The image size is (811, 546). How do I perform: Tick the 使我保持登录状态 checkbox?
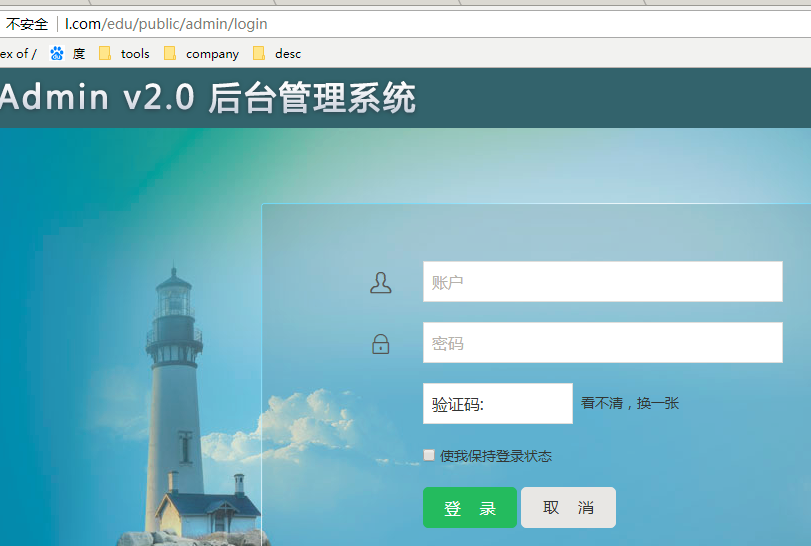429,455
